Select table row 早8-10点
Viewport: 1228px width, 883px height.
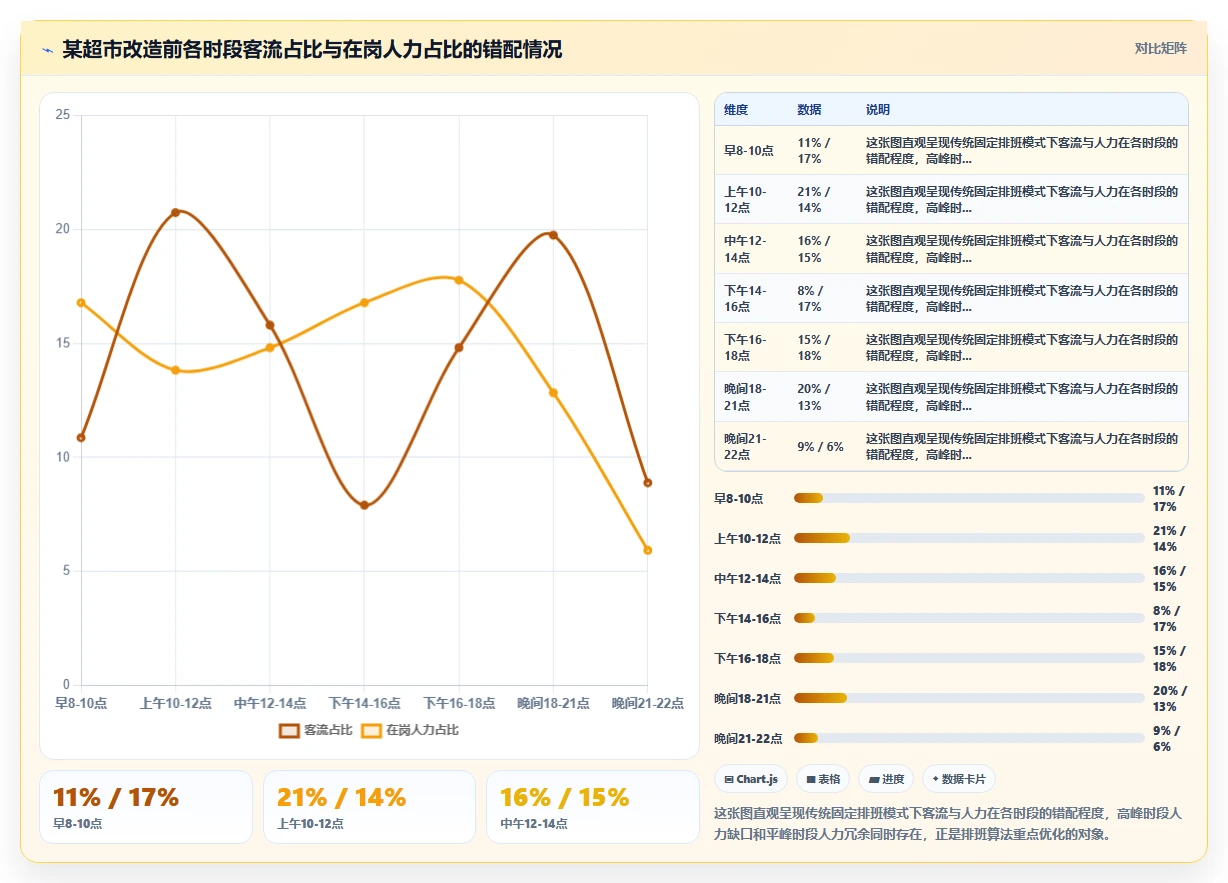[x=951, y=151]
